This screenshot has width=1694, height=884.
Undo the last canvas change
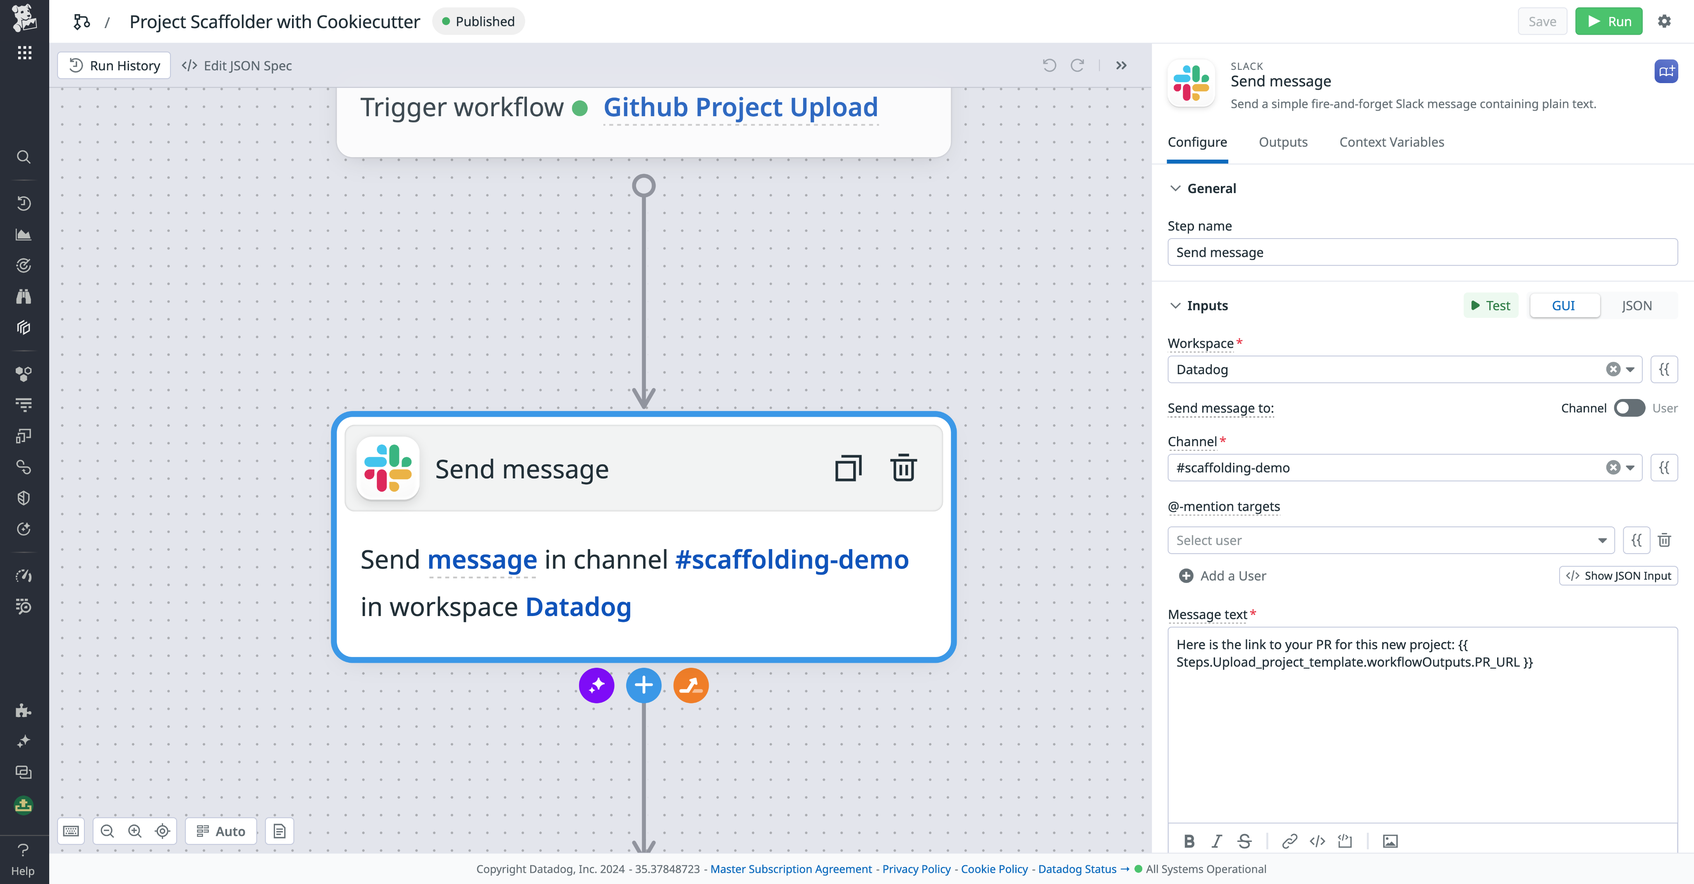click(x=1049, y=65)
